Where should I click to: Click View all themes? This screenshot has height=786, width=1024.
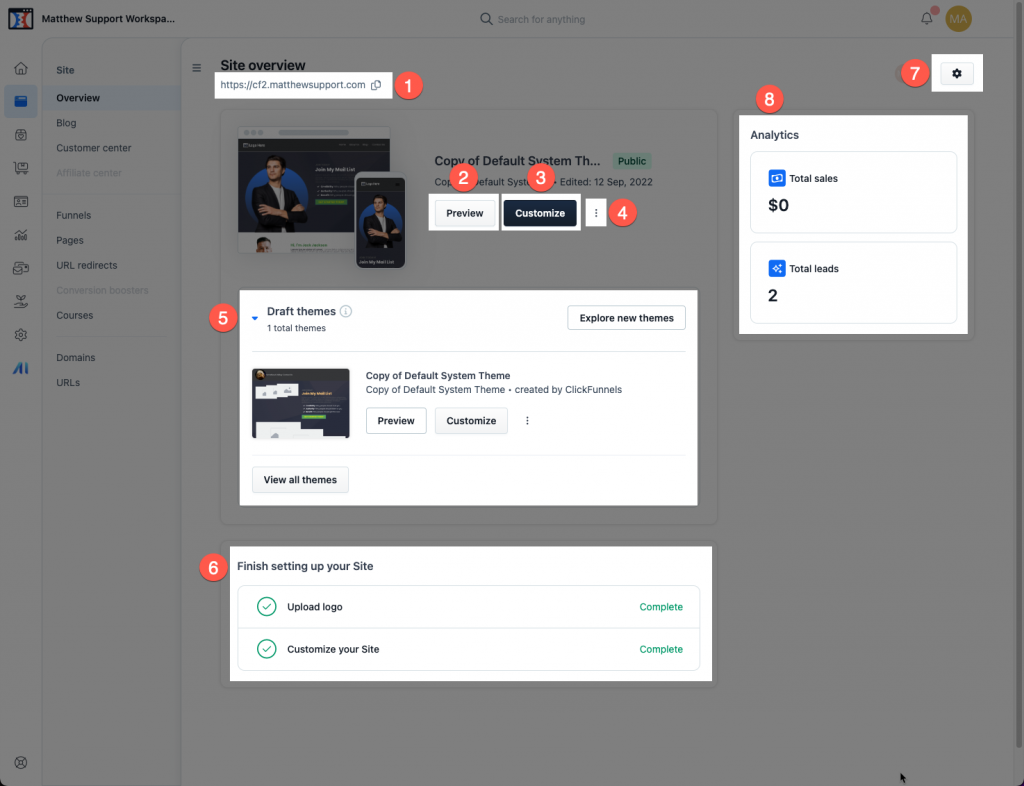click(300, 479)
